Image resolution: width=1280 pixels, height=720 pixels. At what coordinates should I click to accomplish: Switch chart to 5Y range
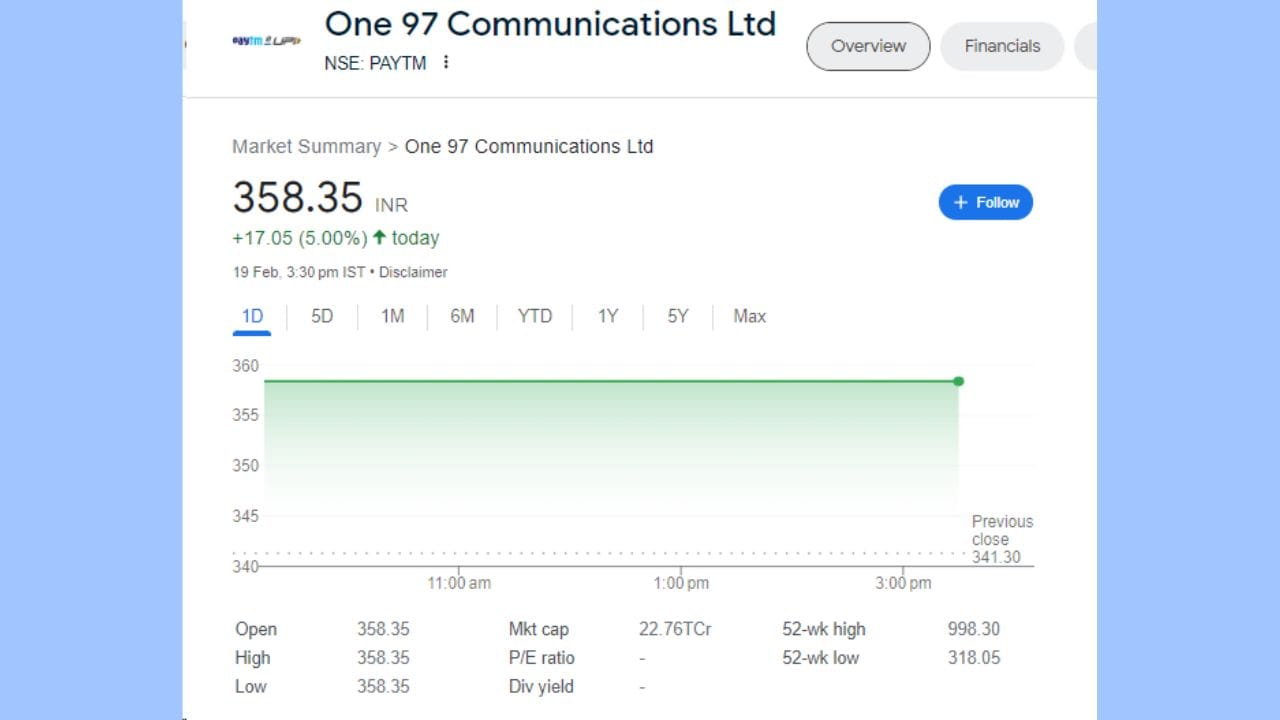[x=678, y=317]
